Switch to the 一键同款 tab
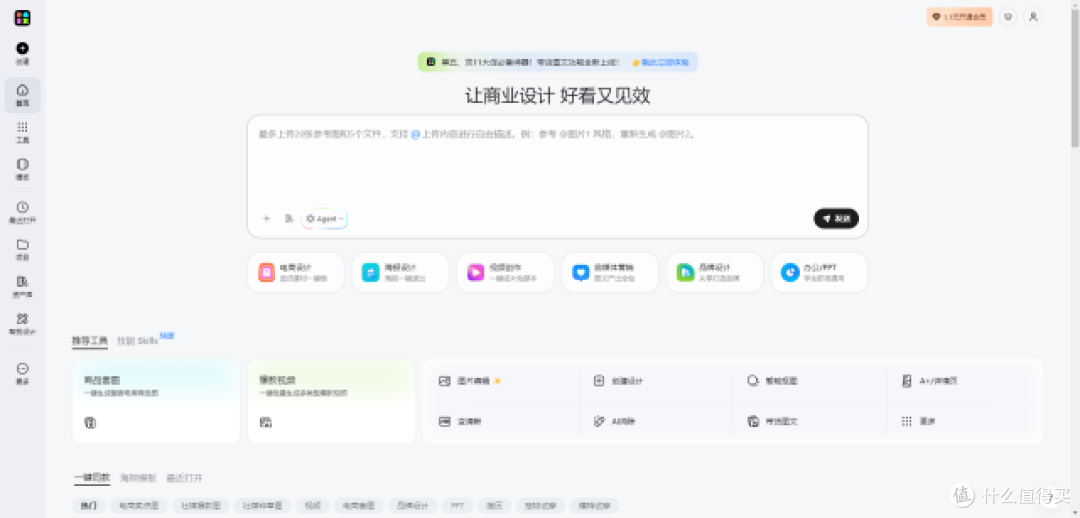The height and width of the screenshot is (518, 1080). pyautogui.click(x=92, y=477)
